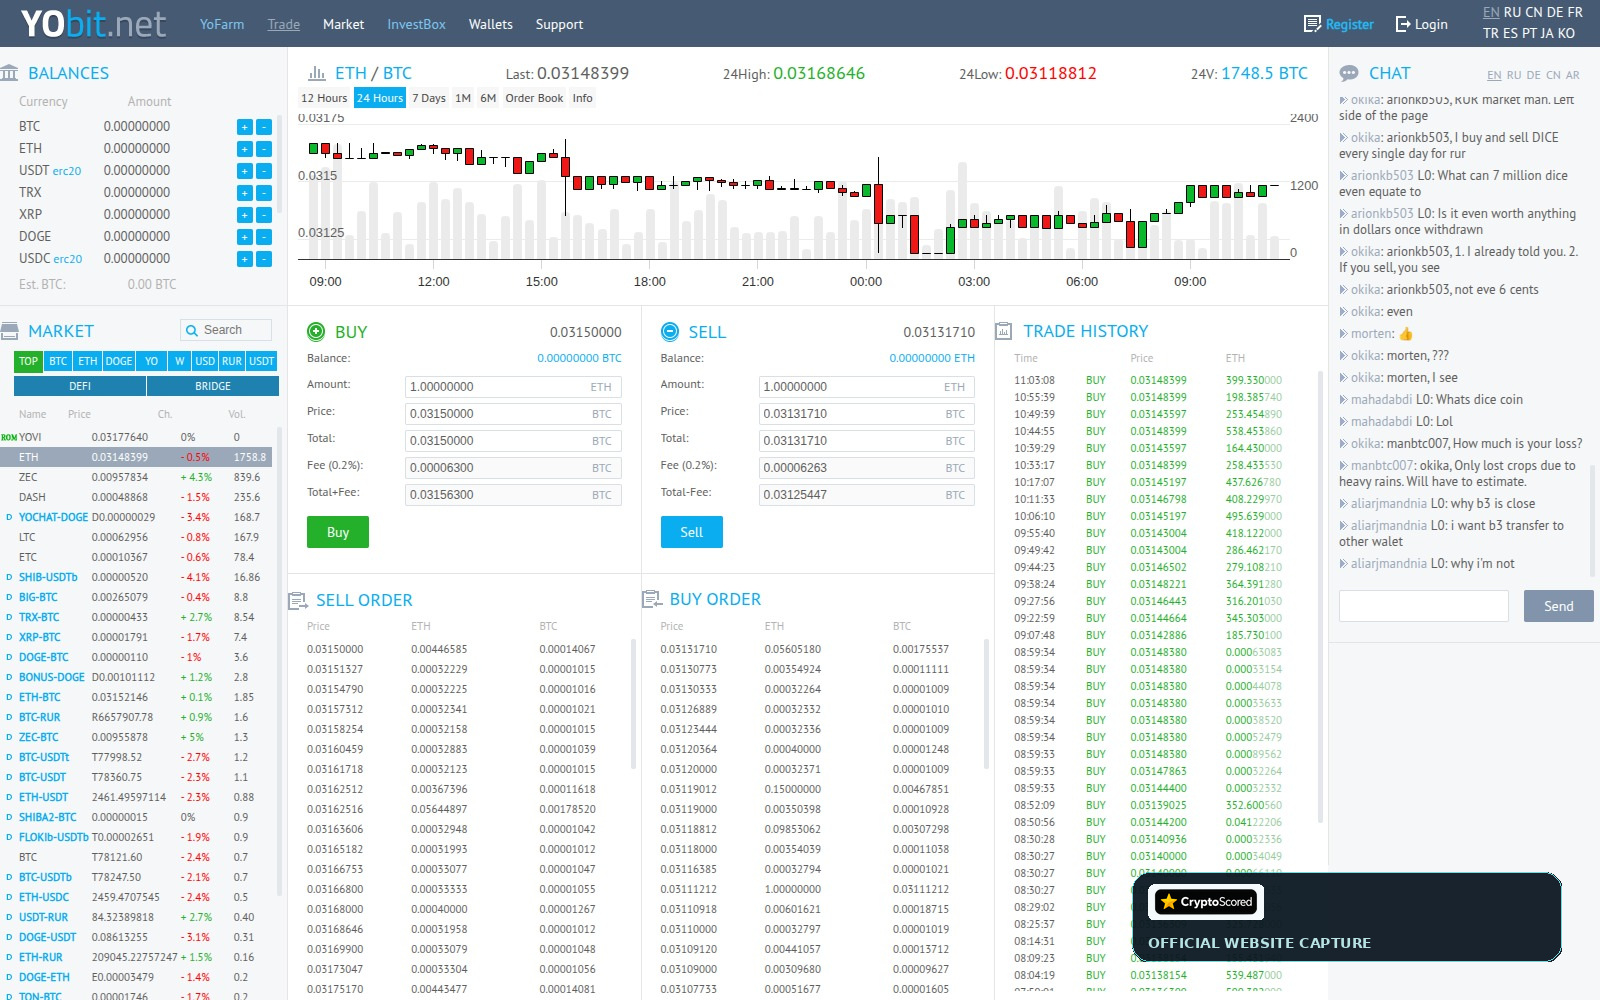This screenshot has width=1600, height=1000.
Task: Click the blue Sell button
Action: [692, 532]
